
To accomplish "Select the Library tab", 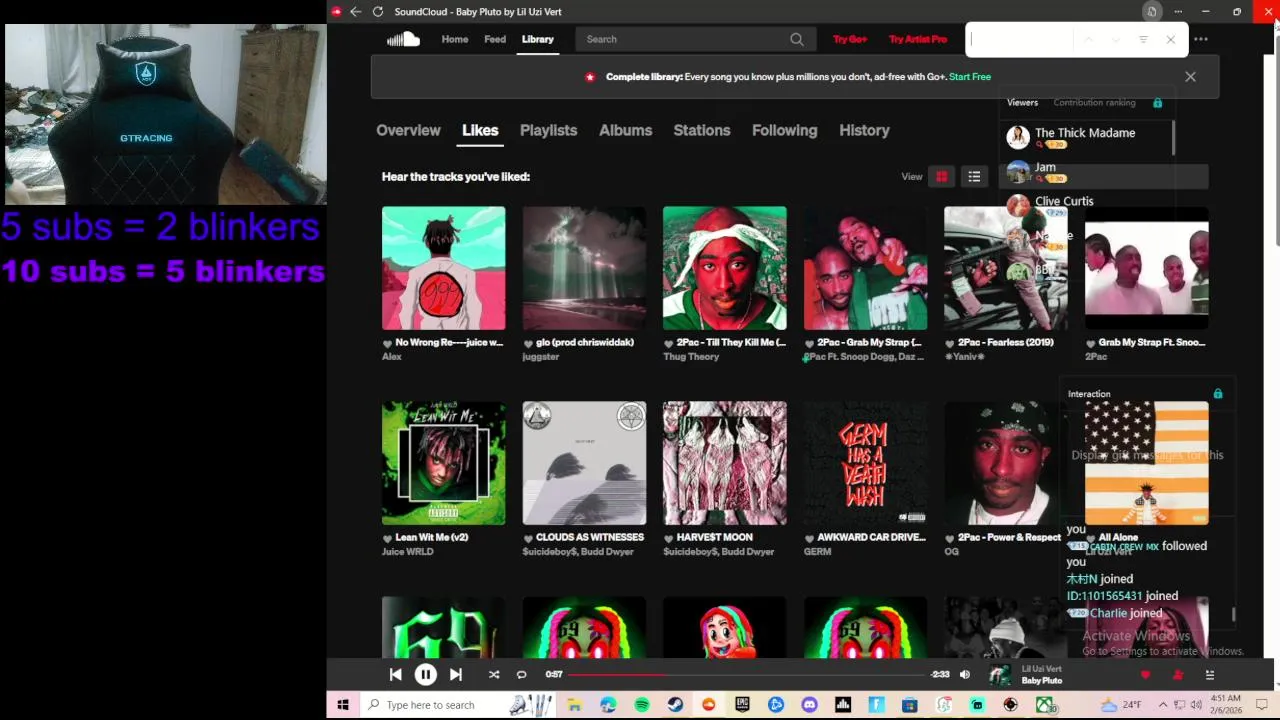I will [537, 39].
